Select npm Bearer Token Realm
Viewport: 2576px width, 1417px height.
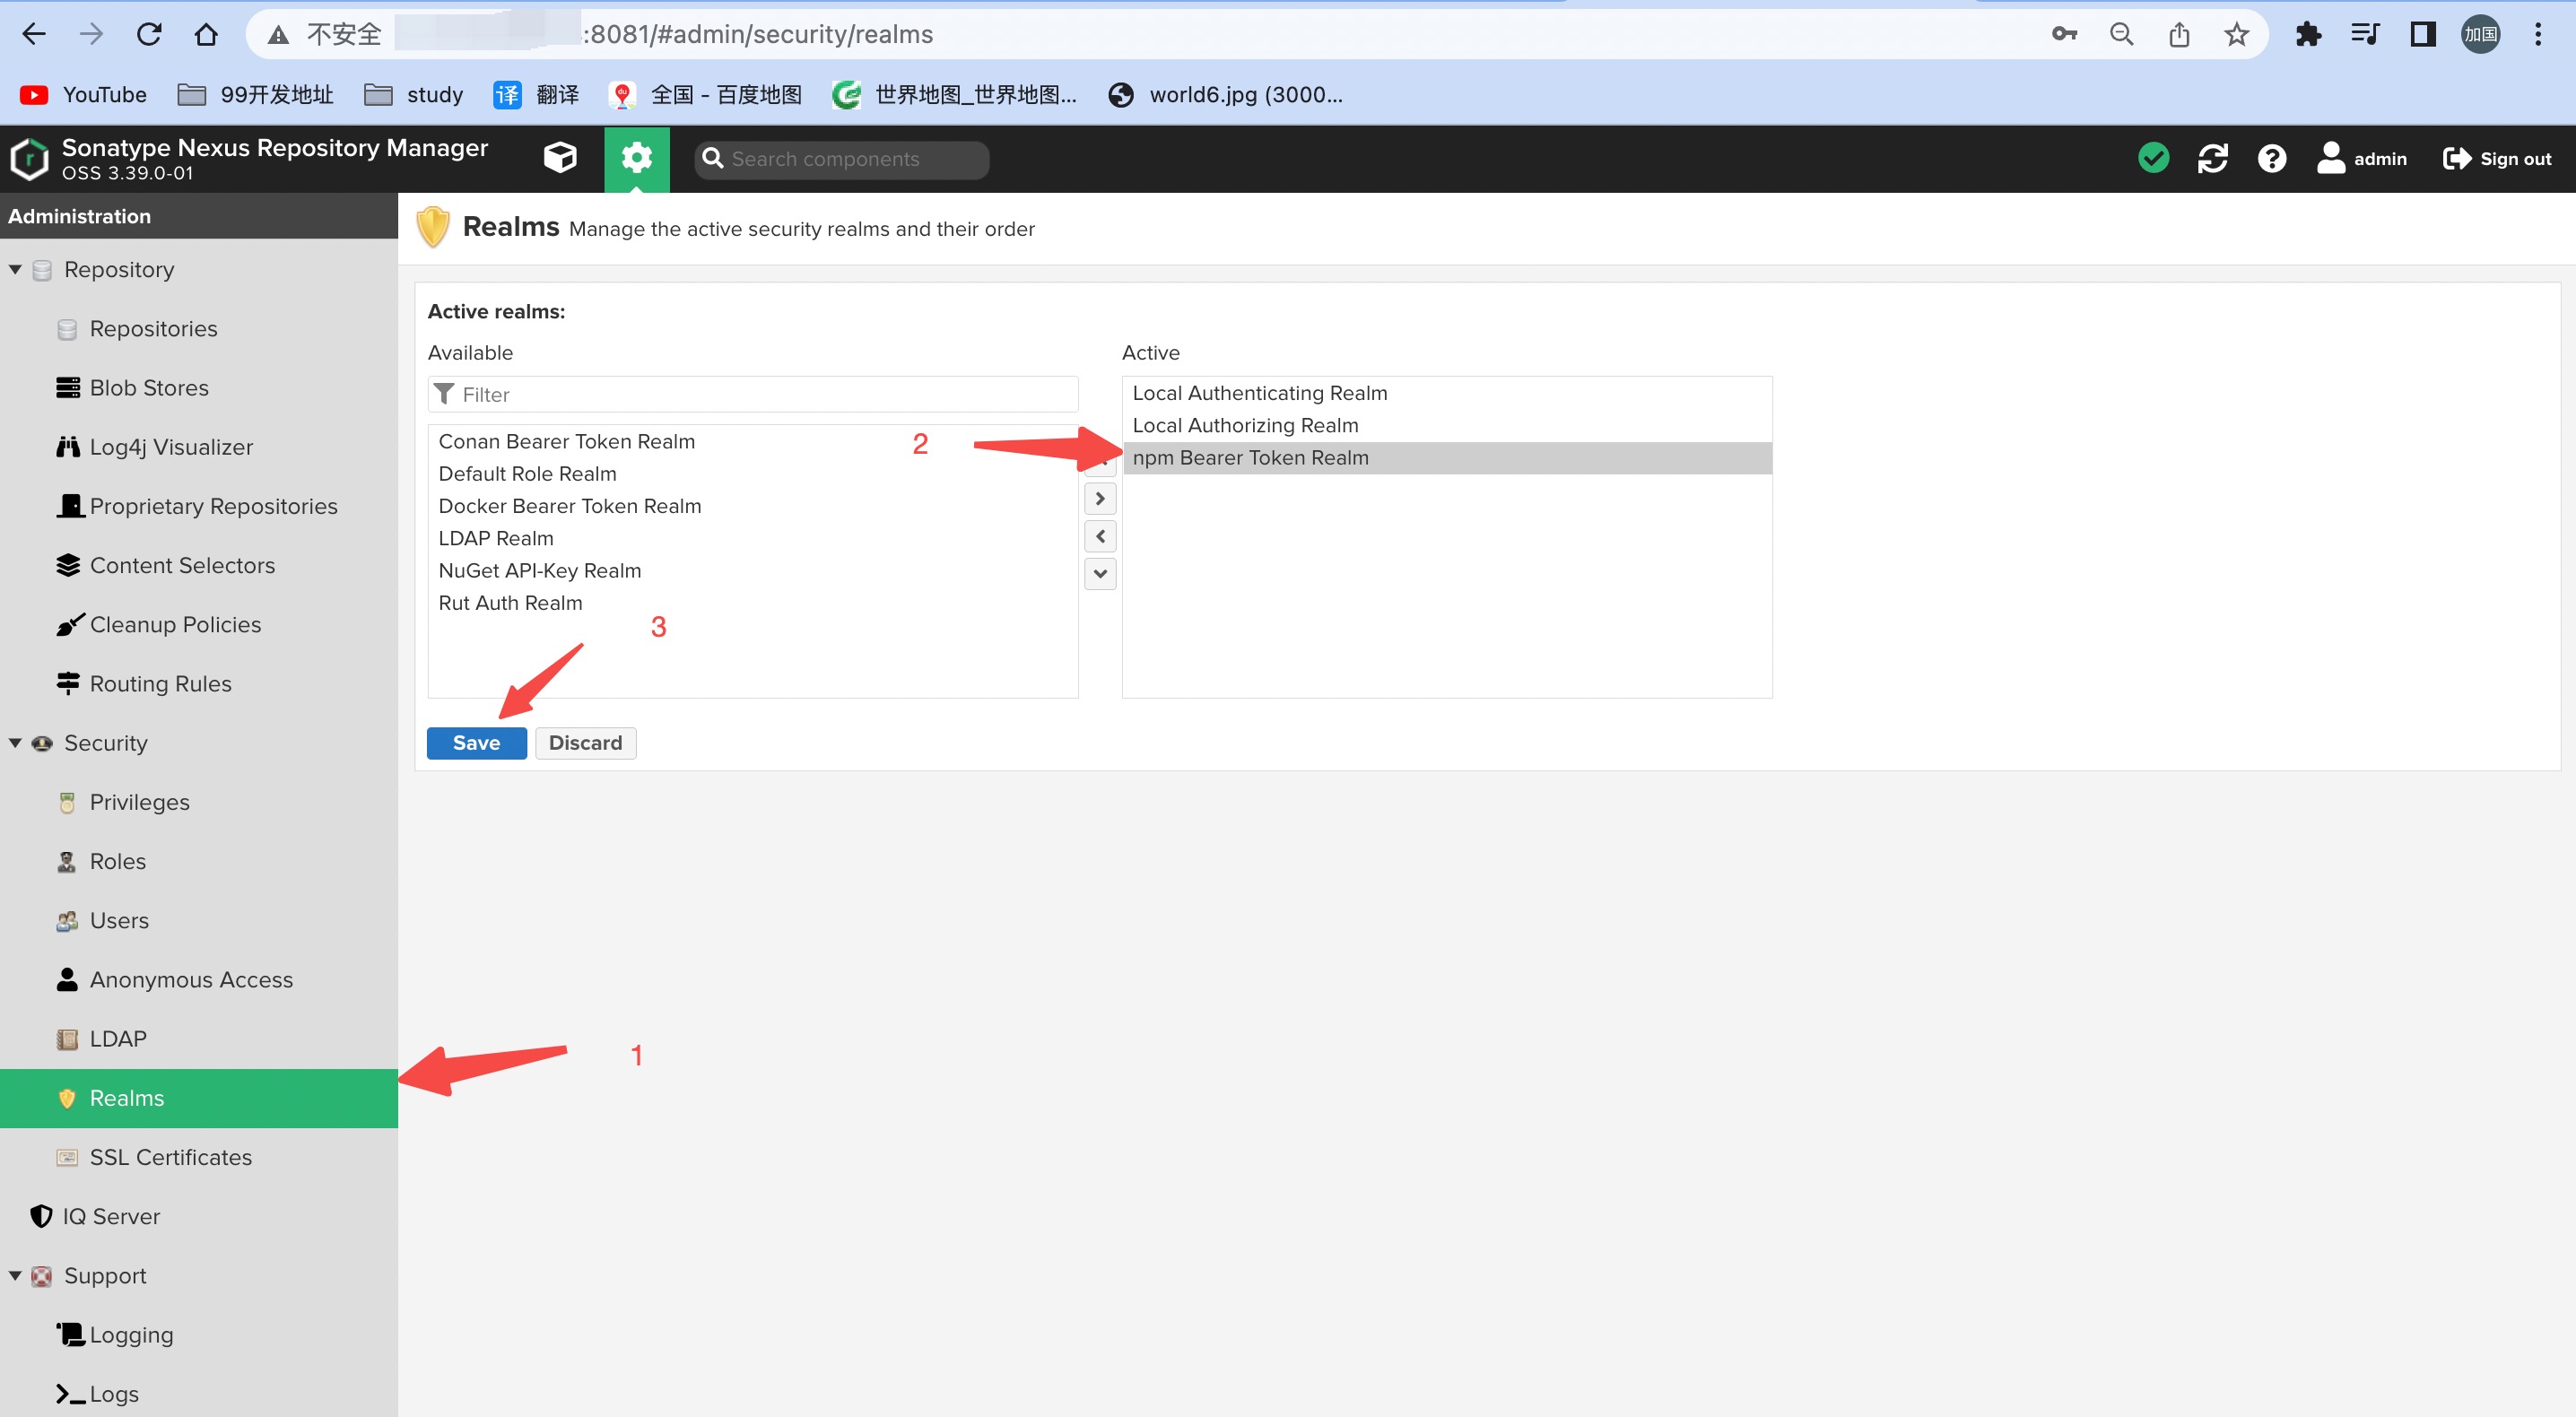coord(1447,458)
